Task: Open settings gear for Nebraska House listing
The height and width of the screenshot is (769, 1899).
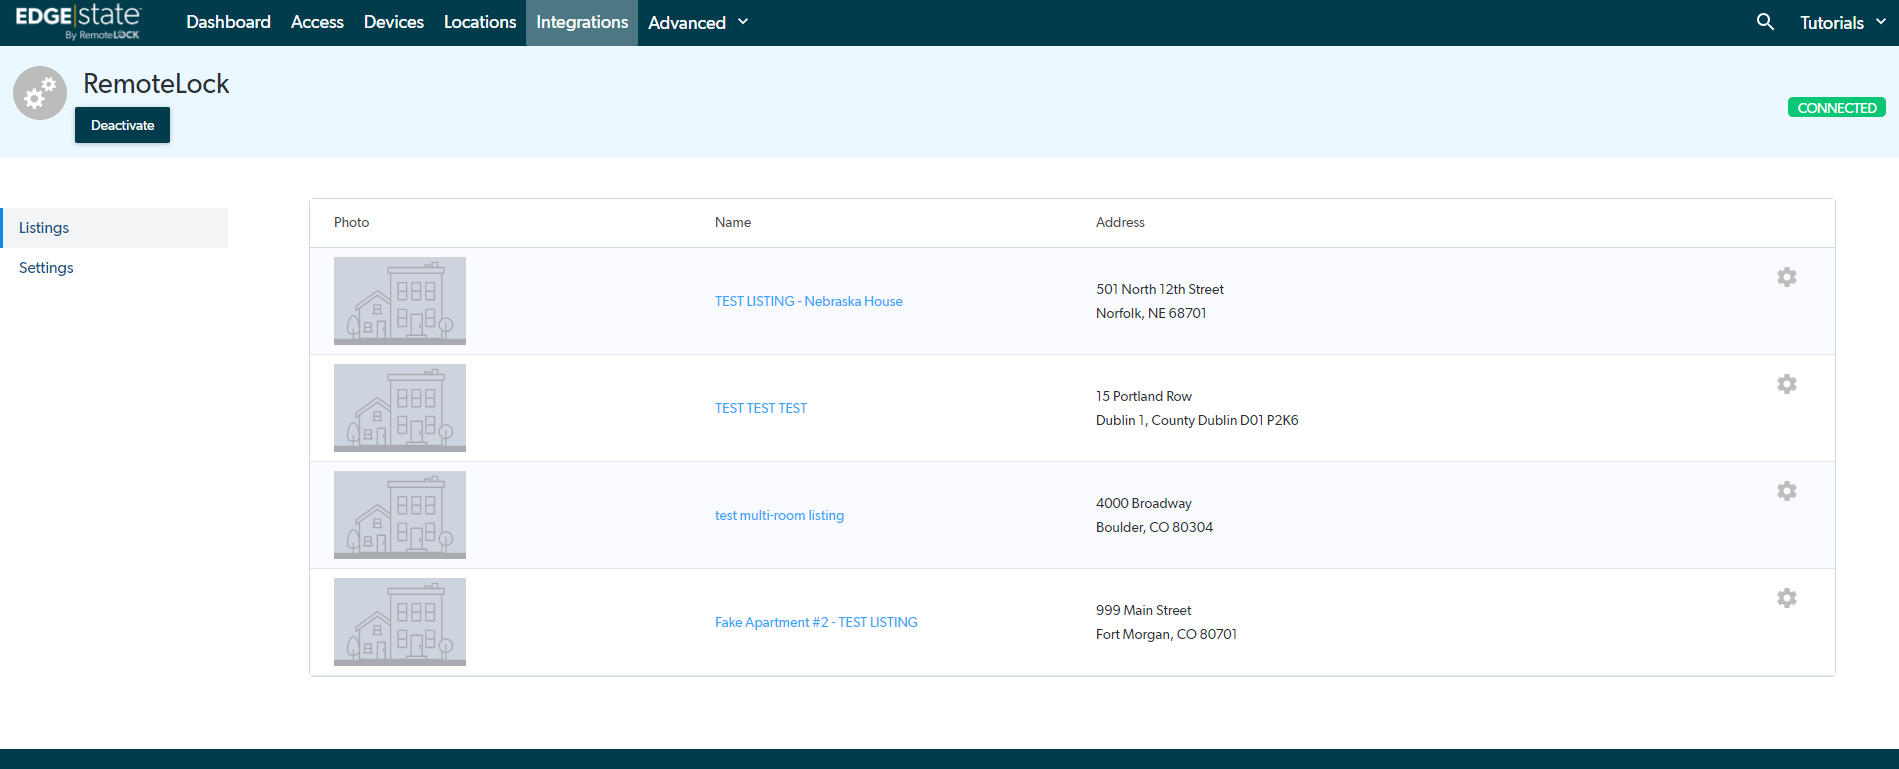Action: (1786, 277)
